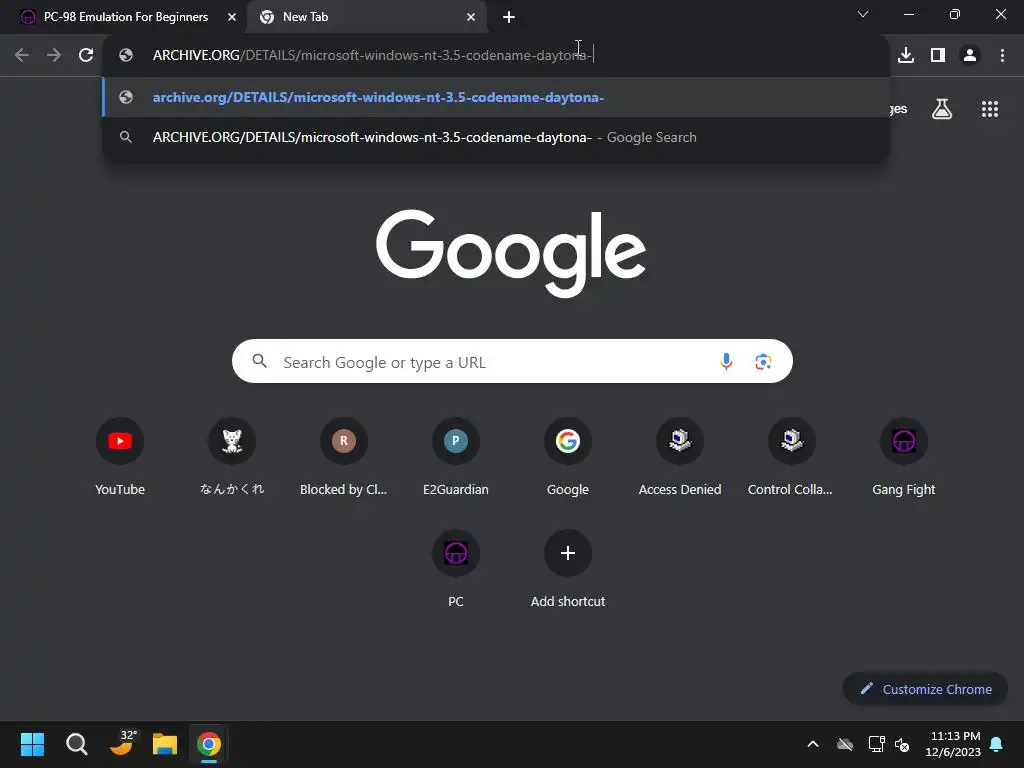The image size is (1024, 768).
Task: Close the New Tab tab
Action: click(x=471, y=17)
